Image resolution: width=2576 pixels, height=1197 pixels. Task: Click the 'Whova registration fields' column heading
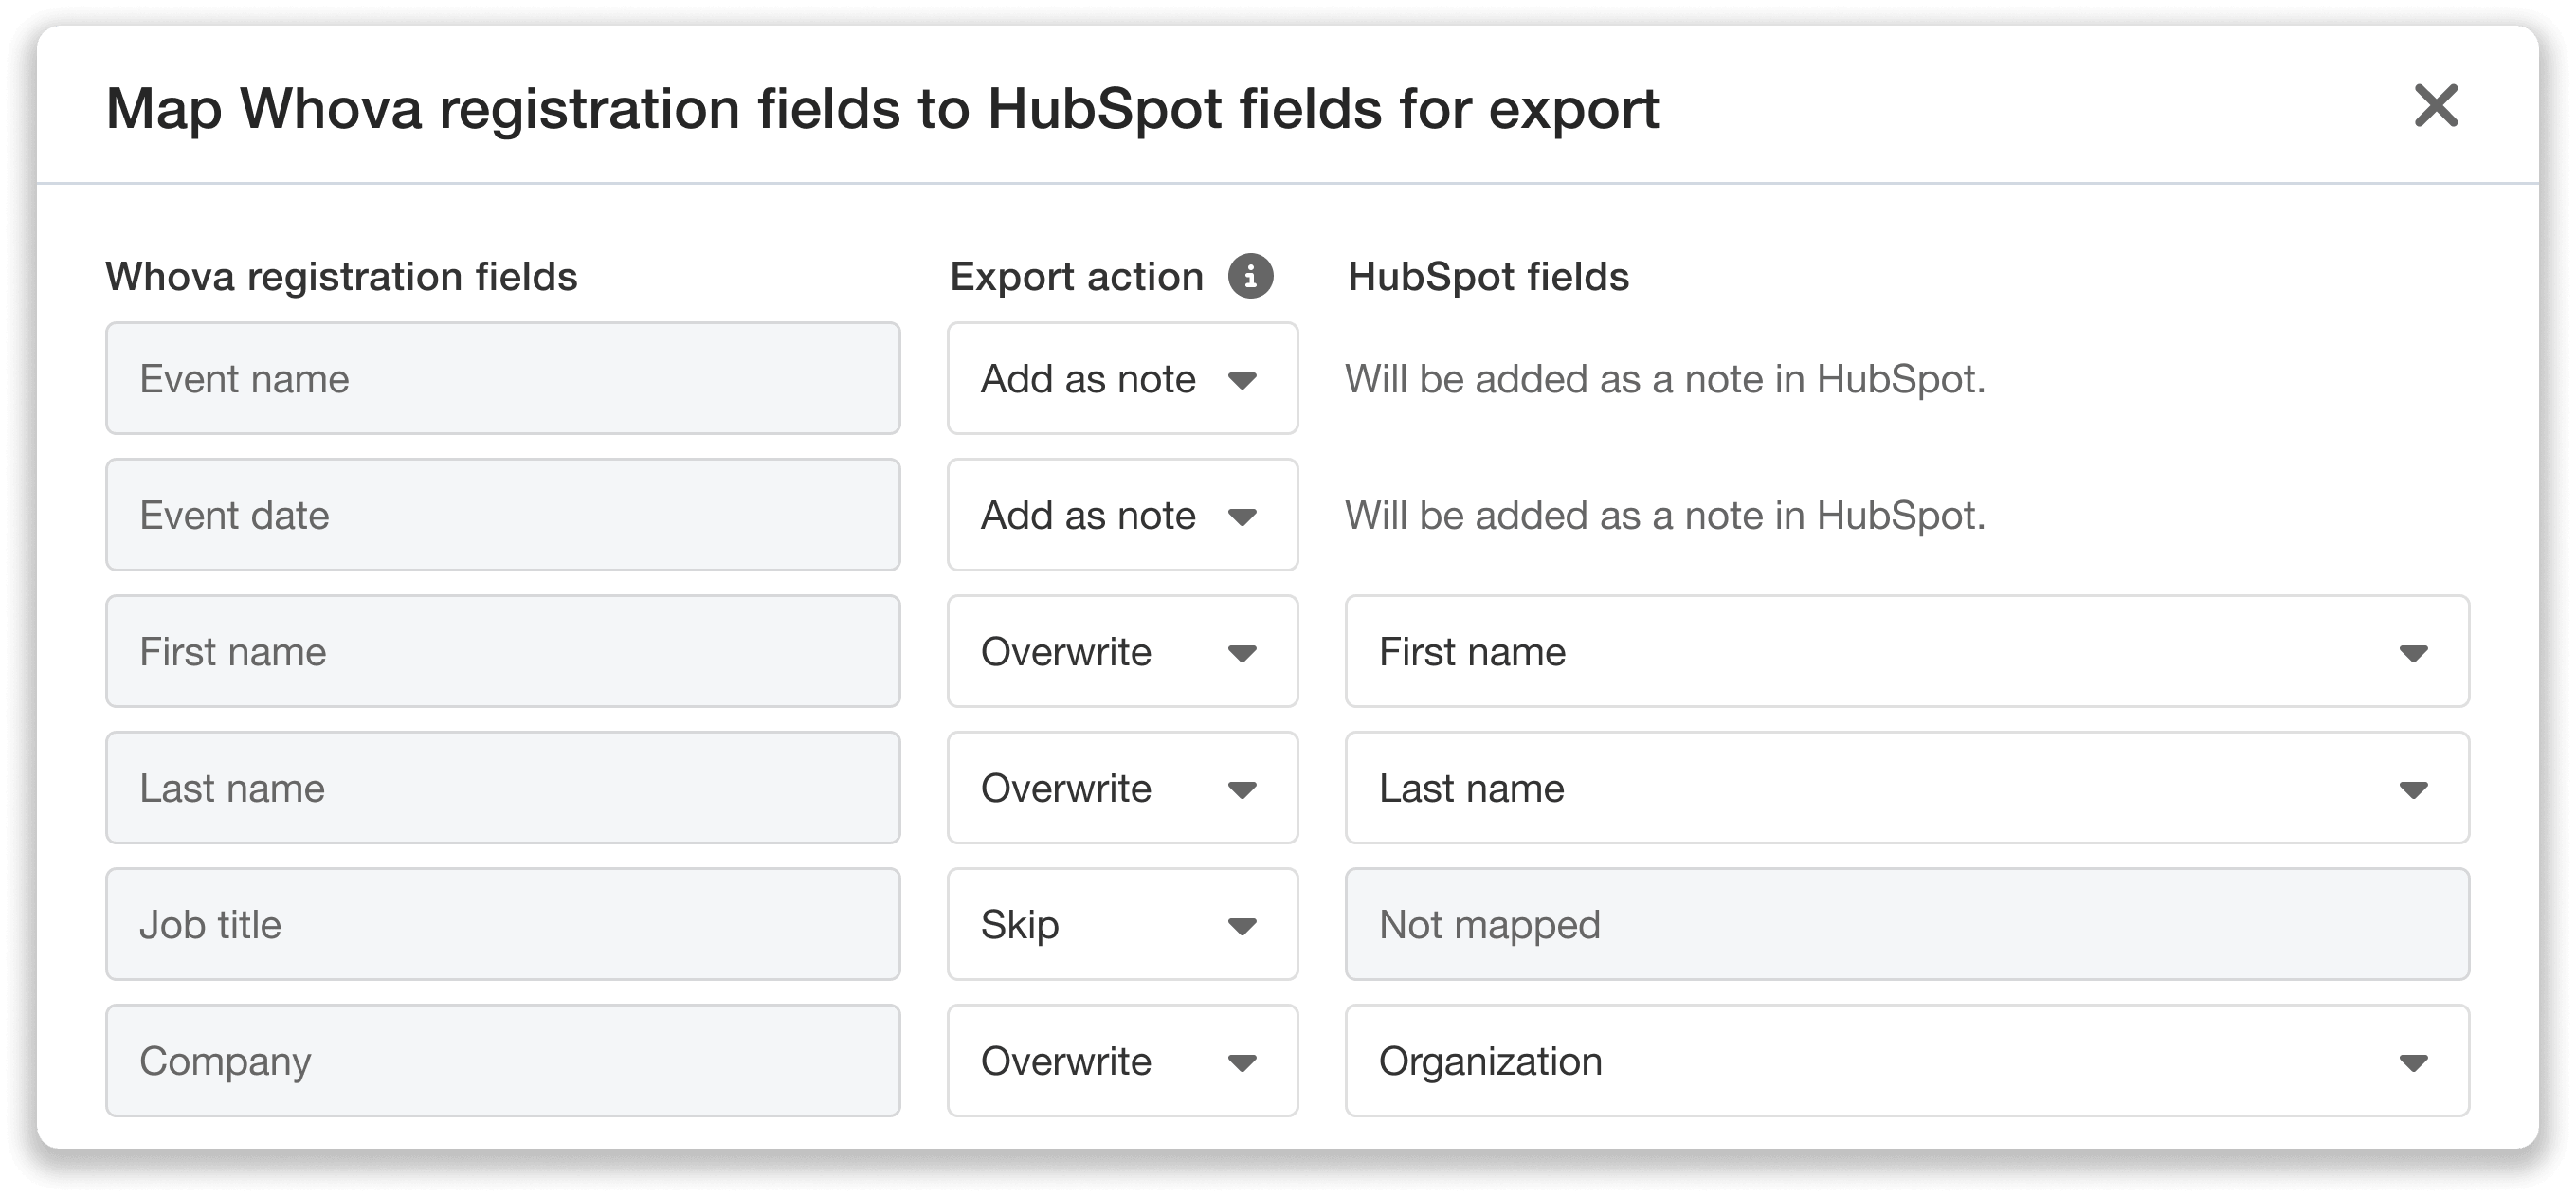coord(342,277)
